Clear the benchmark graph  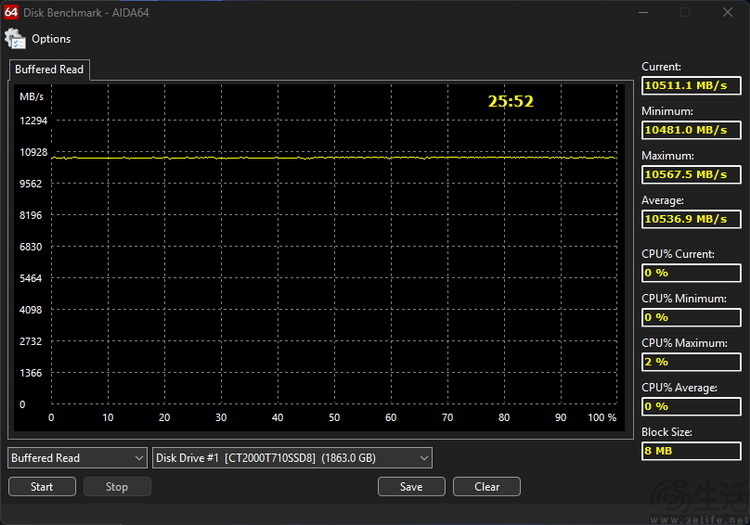(x=487, y=487)
